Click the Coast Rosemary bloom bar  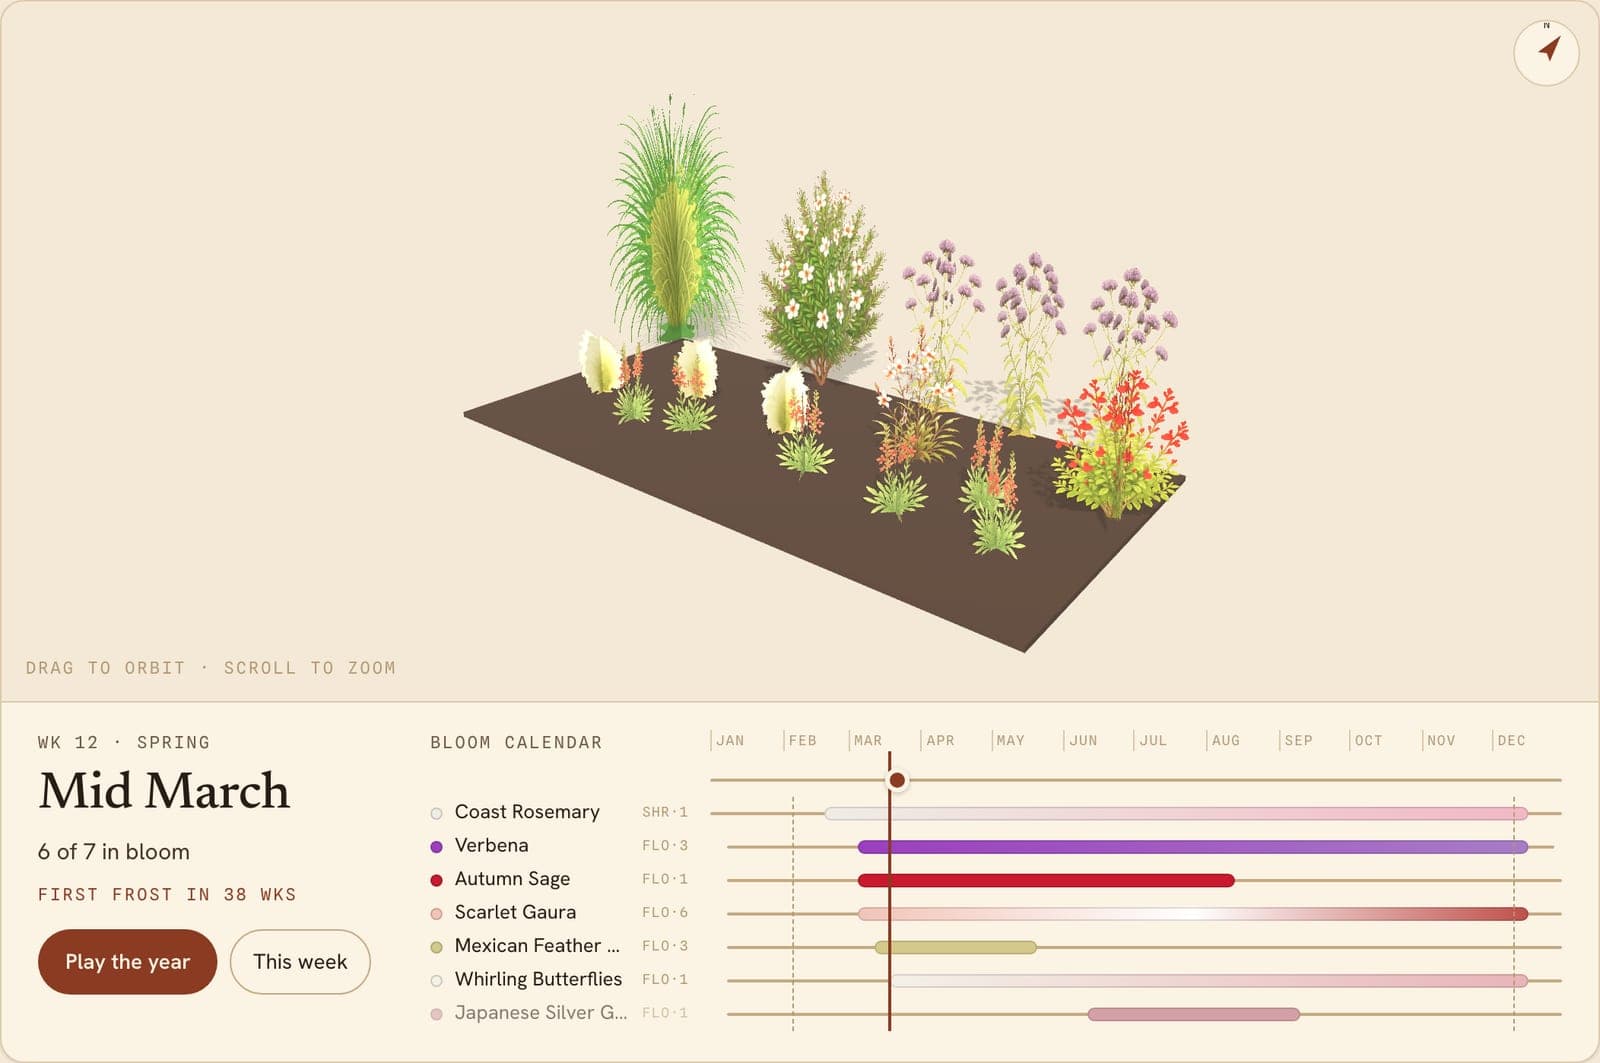(1176, 813)
